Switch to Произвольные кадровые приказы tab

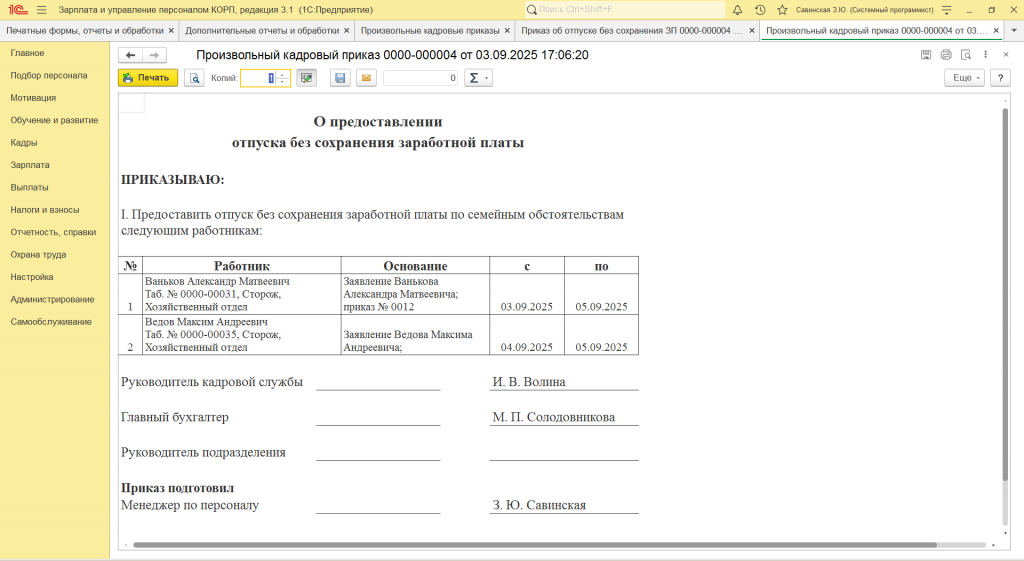430,31
